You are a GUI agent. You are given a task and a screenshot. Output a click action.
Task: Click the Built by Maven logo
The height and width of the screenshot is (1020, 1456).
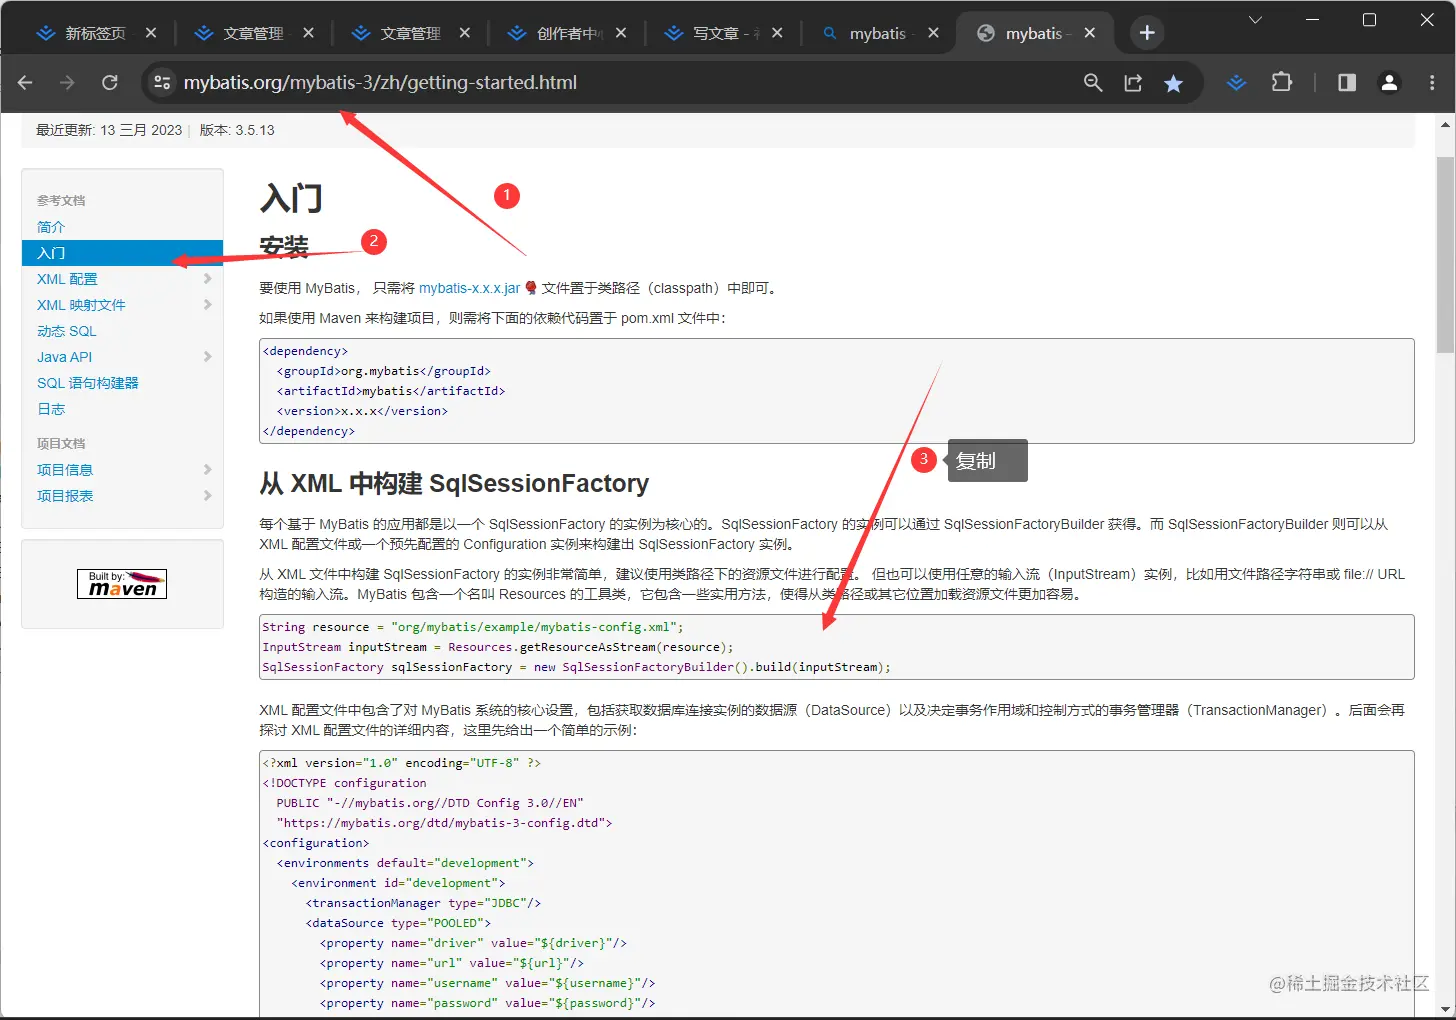(122, 583)
